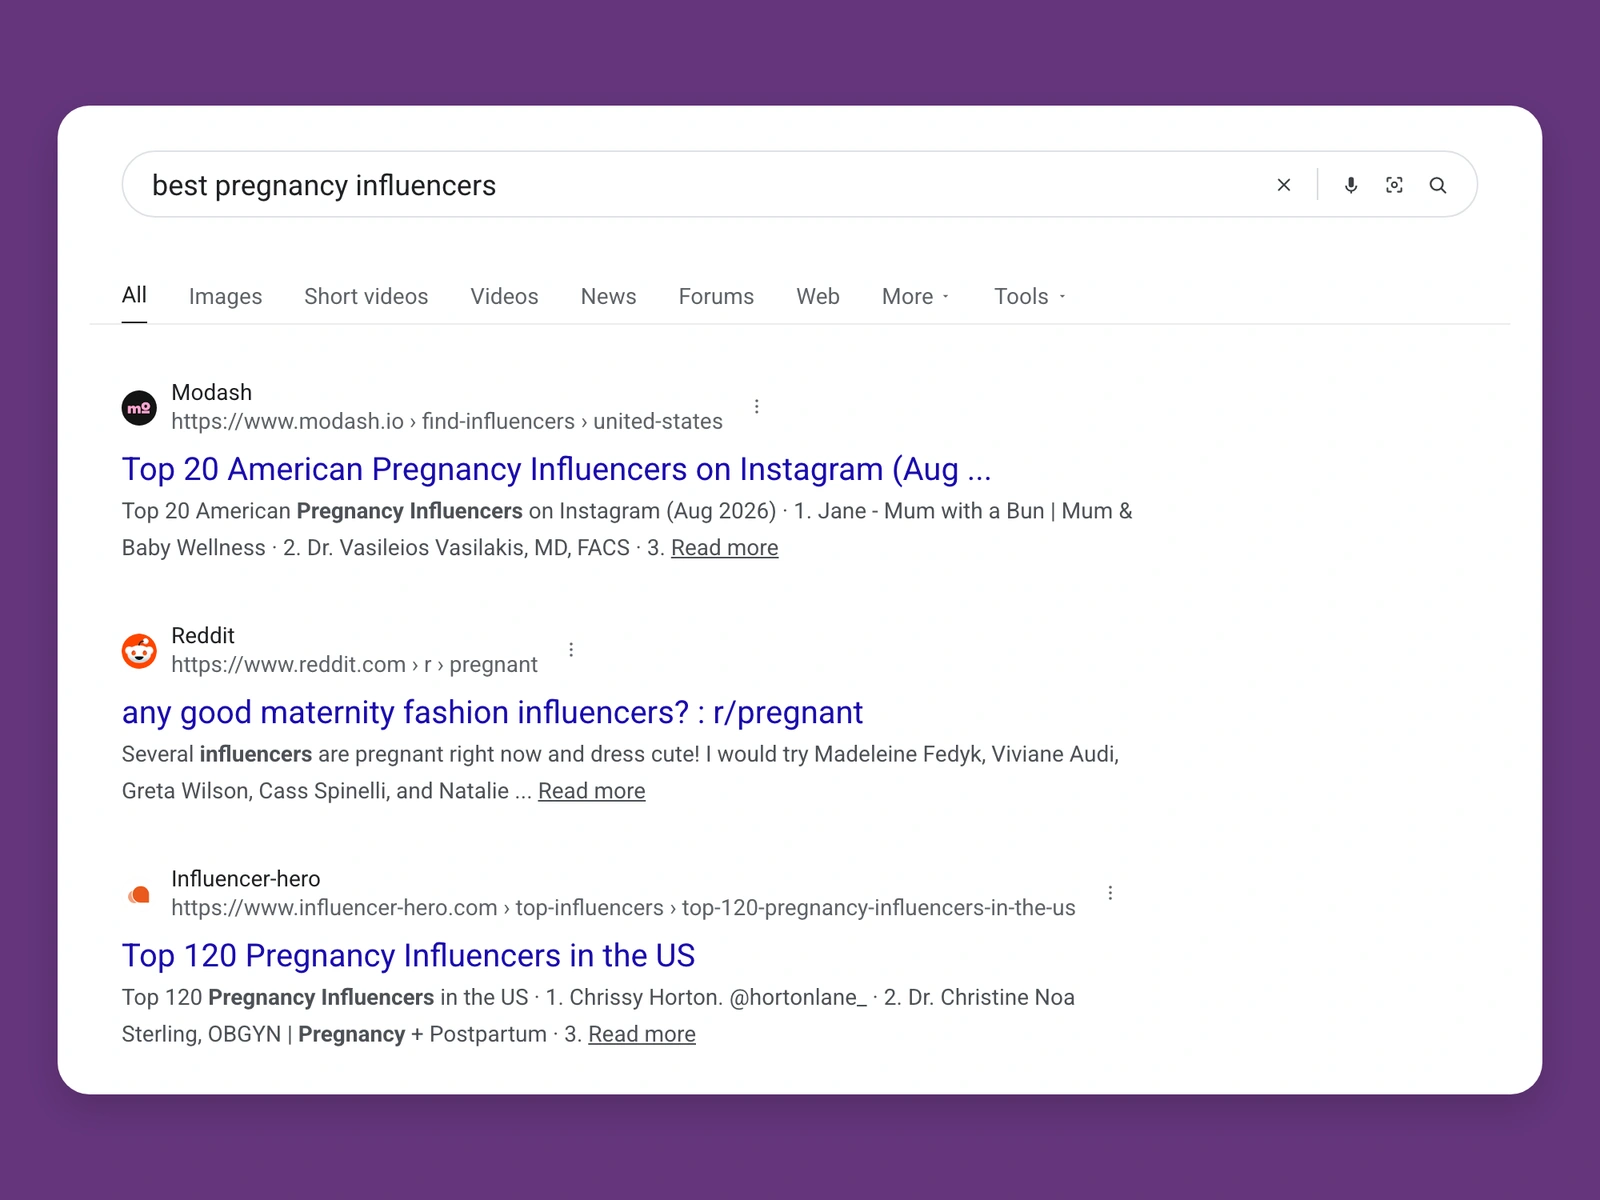This screenshot has height=1200, width=1600.
Task: Open the three-dot menu for the Modash result
Action: tap(757, 406)
